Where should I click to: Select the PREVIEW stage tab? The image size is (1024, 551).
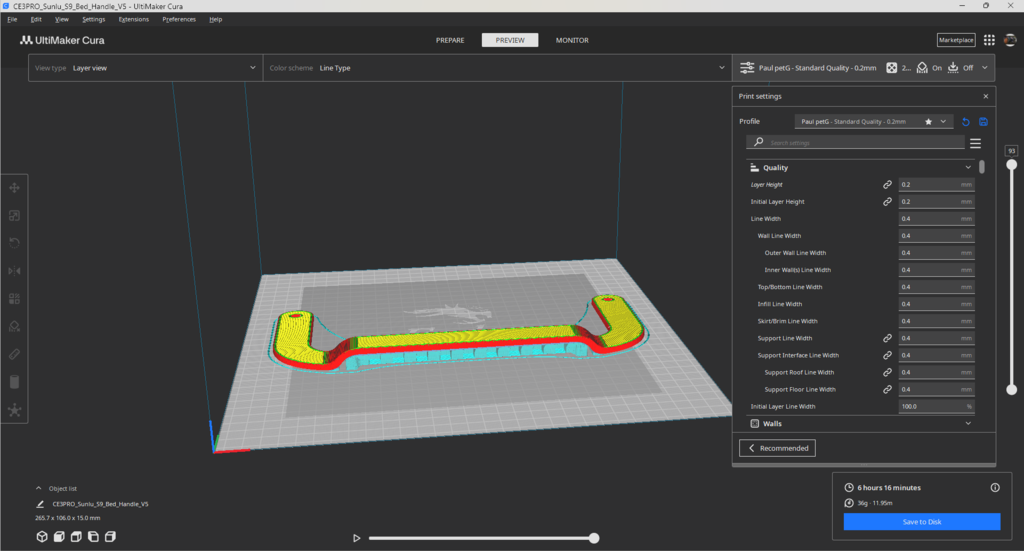click(510, 40)
